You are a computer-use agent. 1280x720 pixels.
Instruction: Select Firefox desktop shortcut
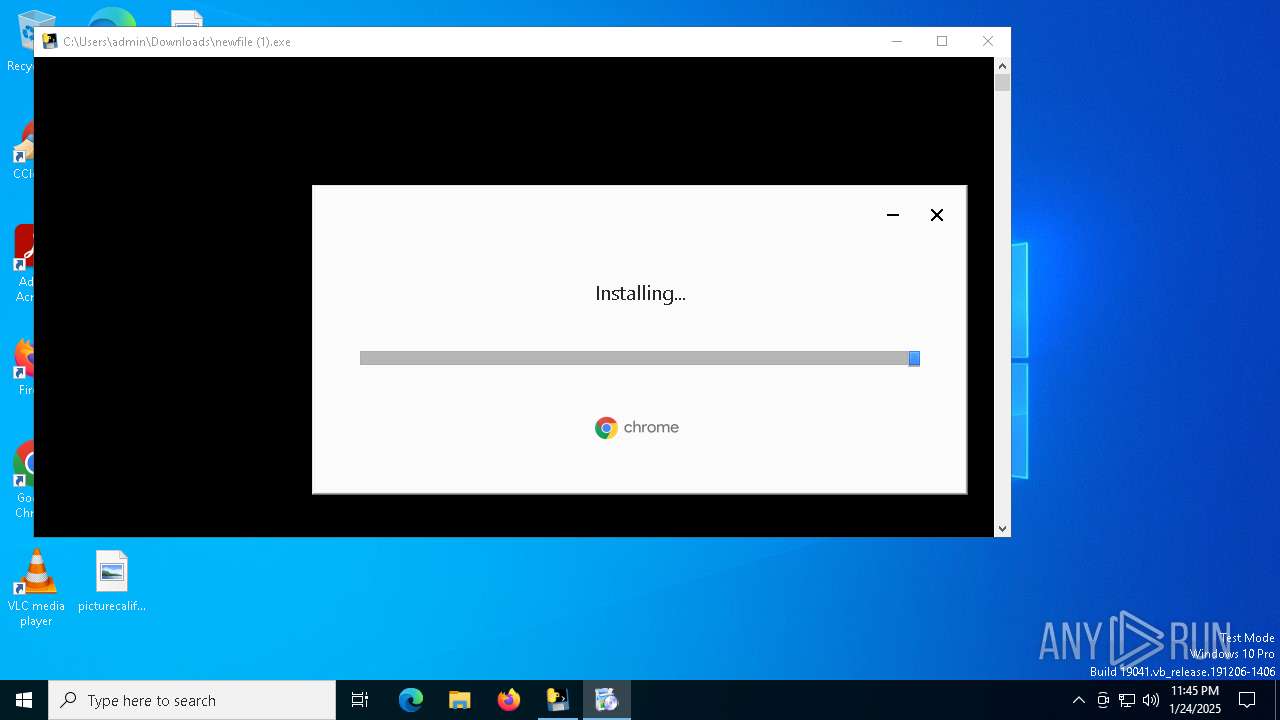[x=22, y=366]
